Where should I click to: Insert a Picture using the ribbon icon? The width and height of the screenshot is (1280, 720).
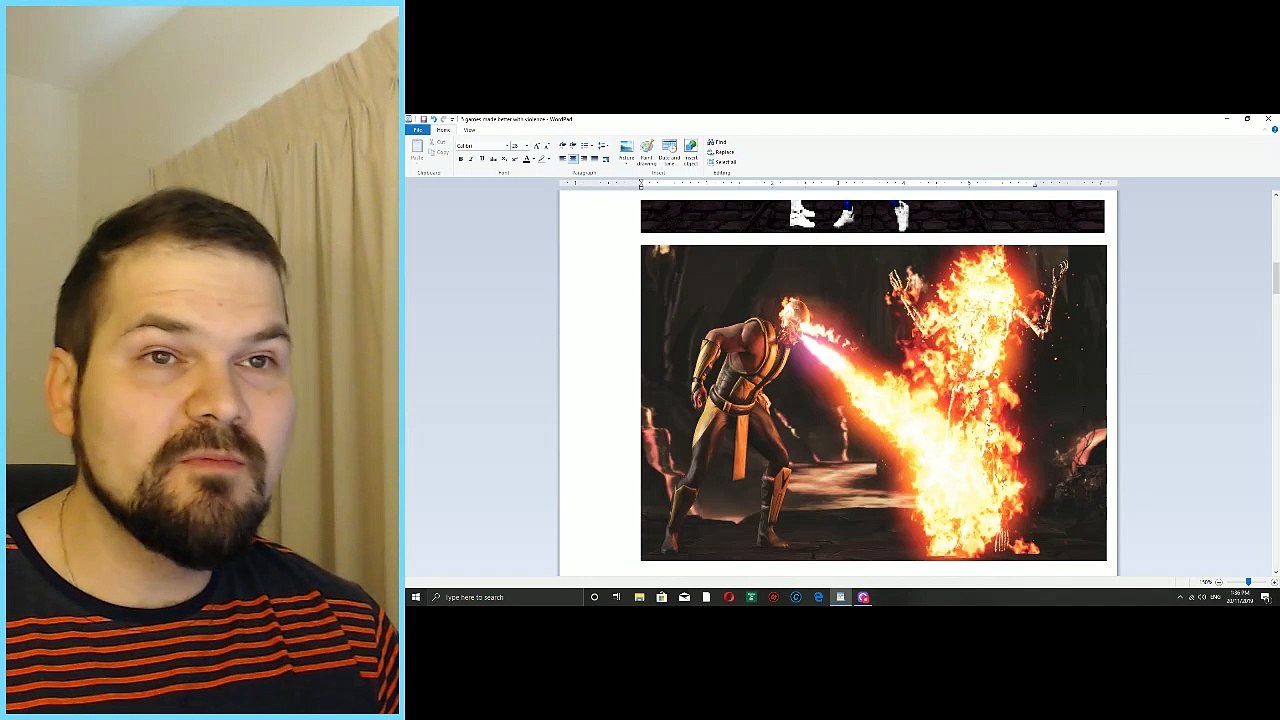[626, 146]
